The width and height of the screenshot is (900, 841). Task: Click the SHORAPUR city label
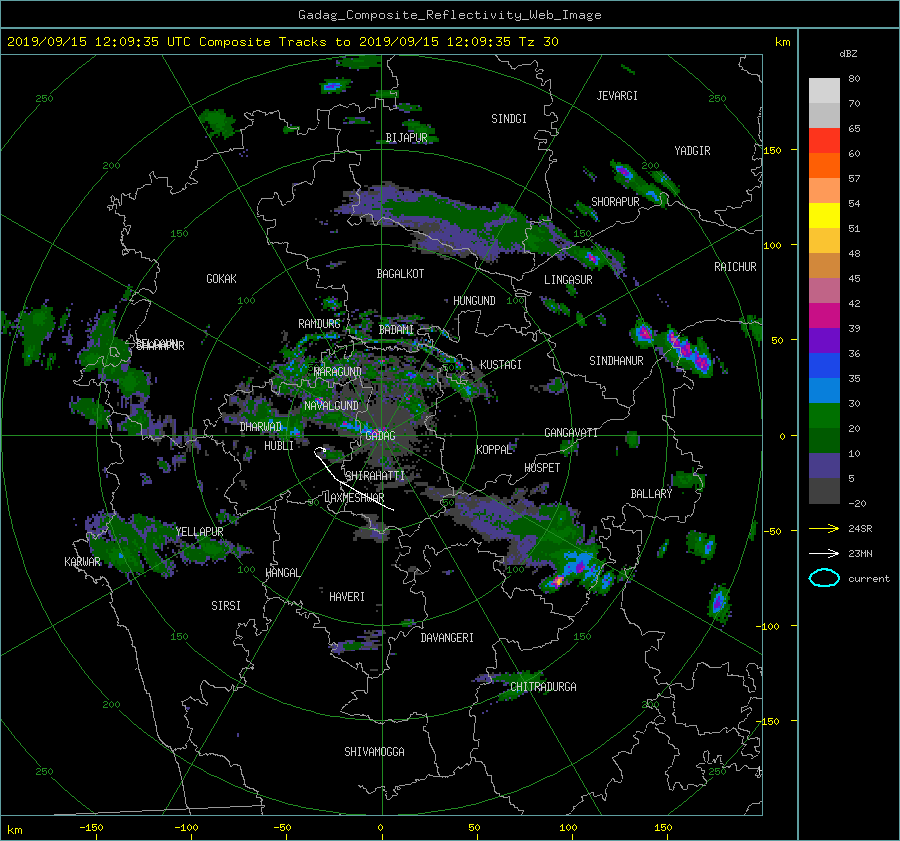[615, 202]
